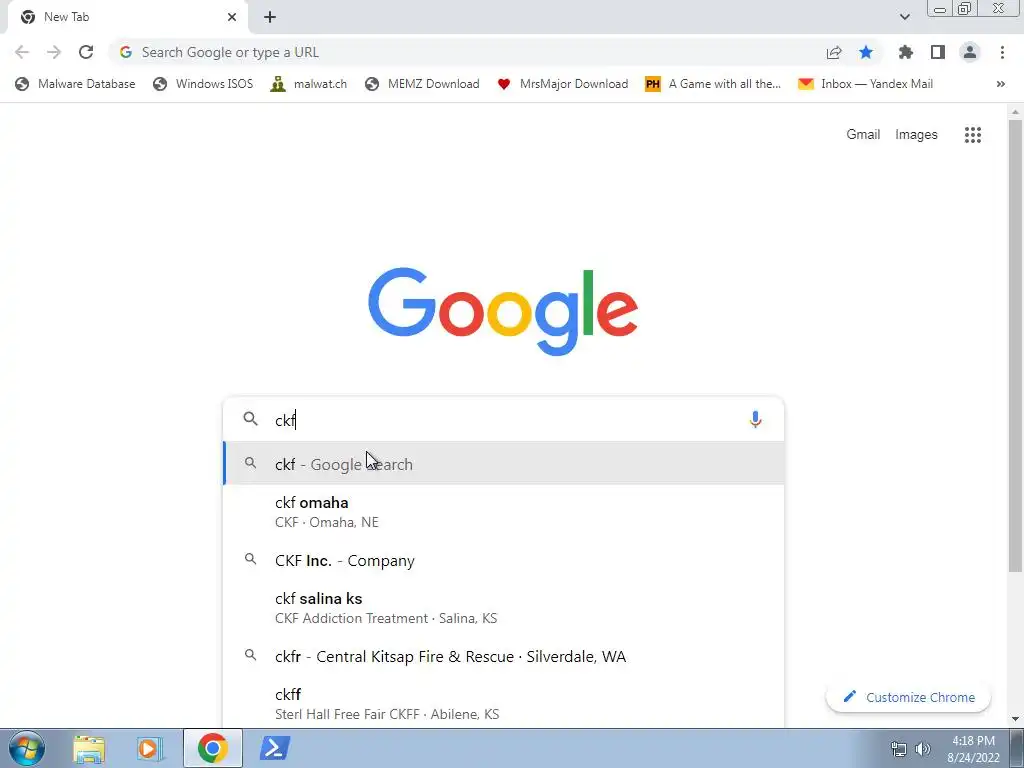The height and width of the screenshot is (768, 1024).
Task: Show more bookmarks with the double chevron
Action: coord(1000,84)
